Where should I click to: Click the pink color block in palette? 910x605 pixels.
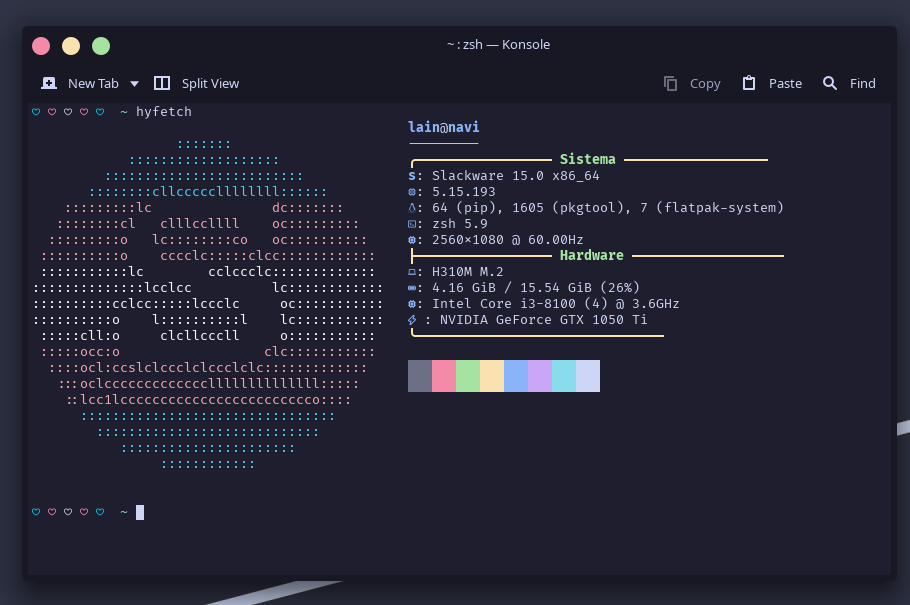click(x=444, y=376)
